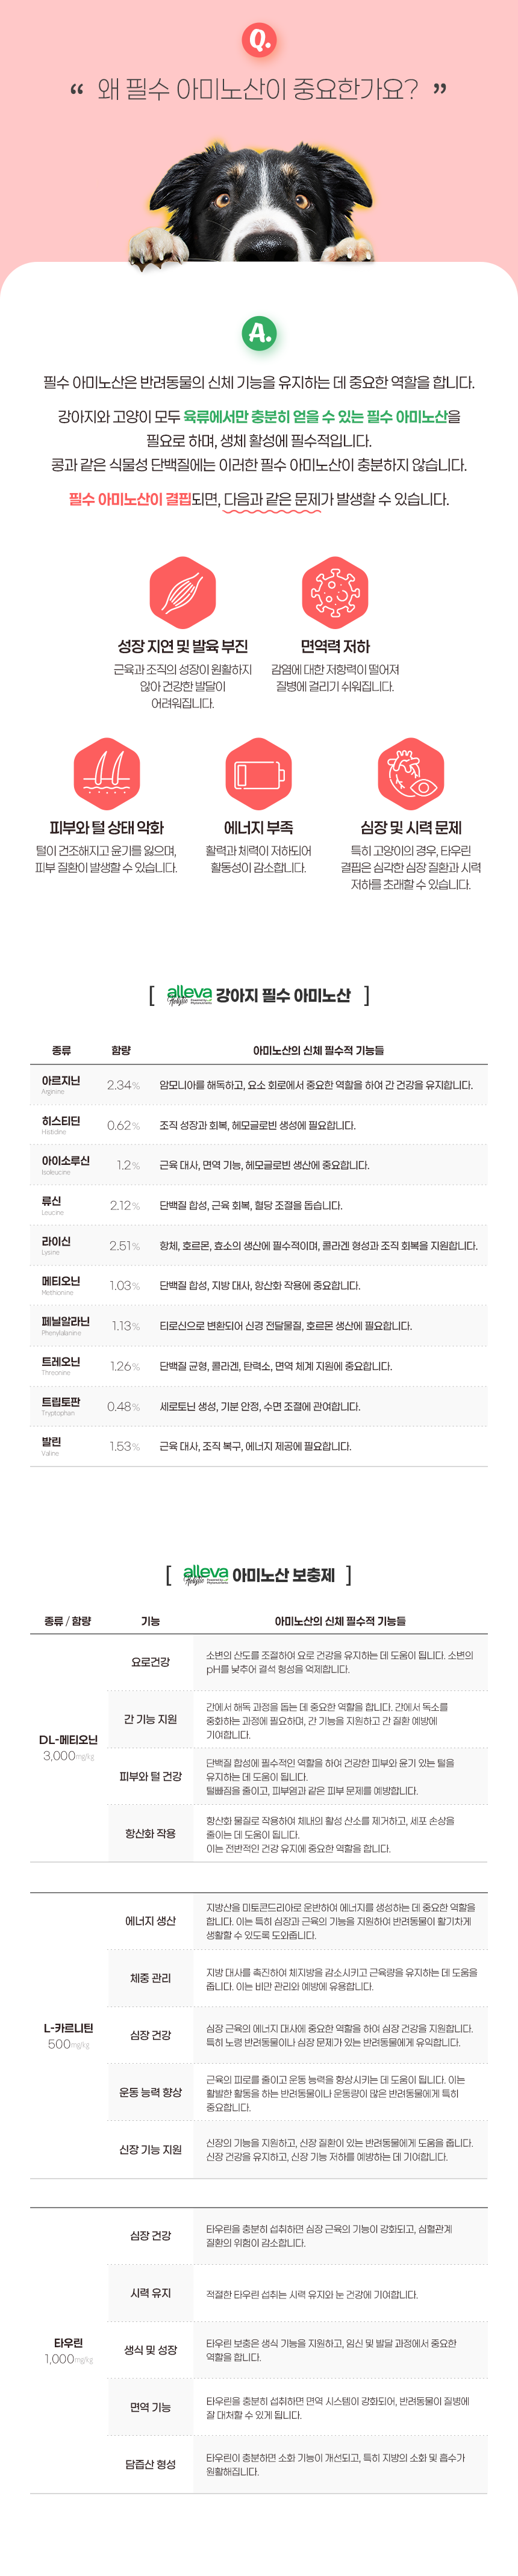Click the 왜 필수 아미노산이 중요한가요? question heading
This screenshot has height=2576, width=518.
258,90
